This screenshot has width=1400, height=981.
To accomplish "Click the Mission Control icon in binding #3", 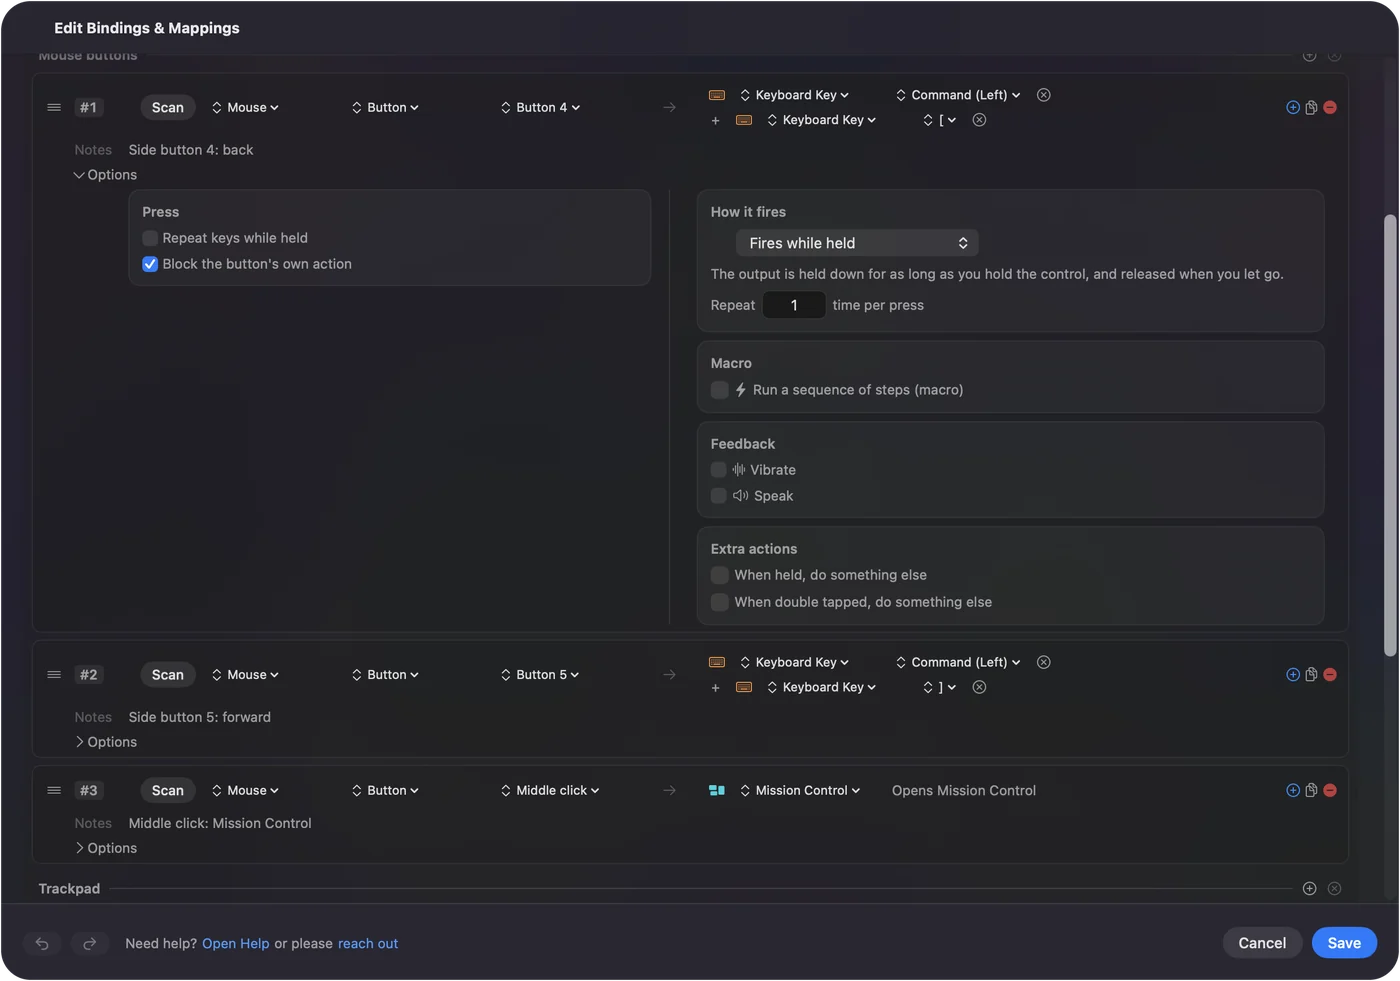I will click(x=717, y=790).
